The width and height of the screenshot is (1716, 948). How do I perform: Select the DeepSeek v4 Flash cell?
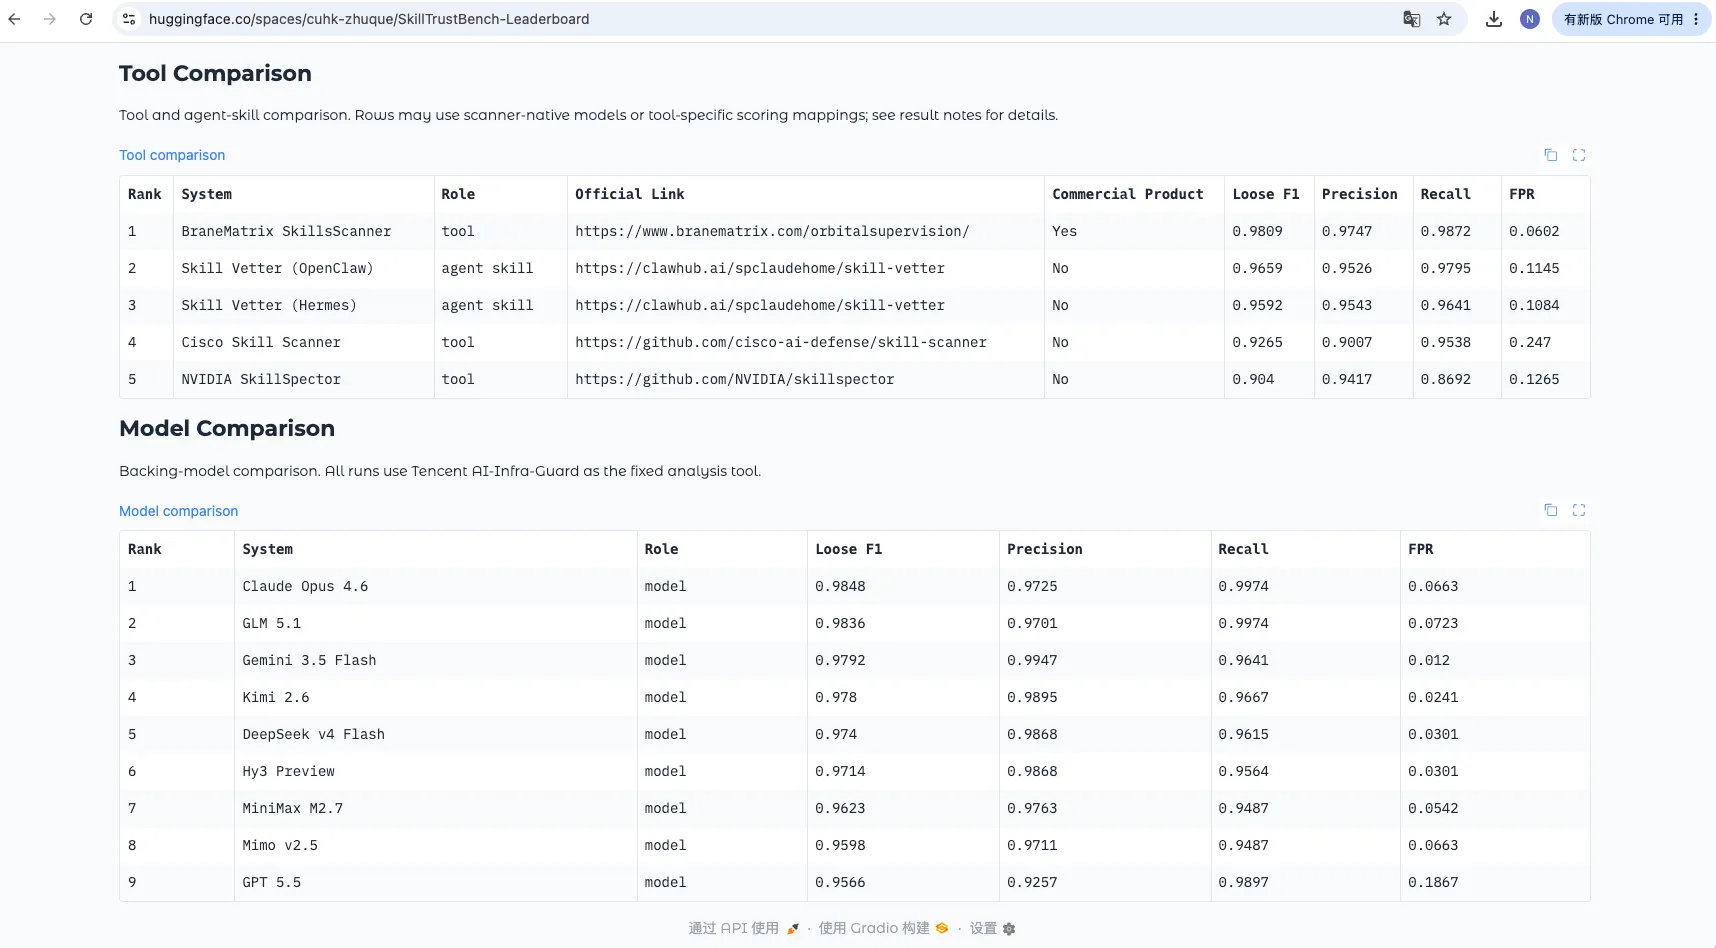[x=436, y=734]
